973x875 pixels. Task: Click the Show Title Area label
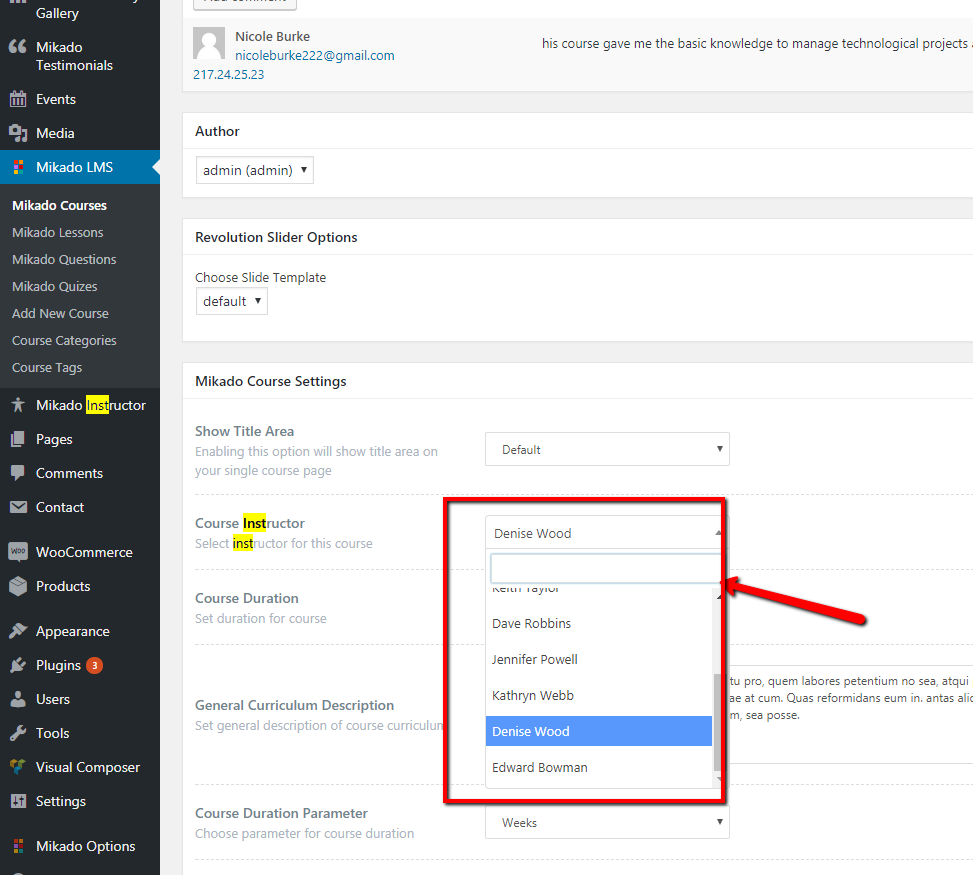244,431
